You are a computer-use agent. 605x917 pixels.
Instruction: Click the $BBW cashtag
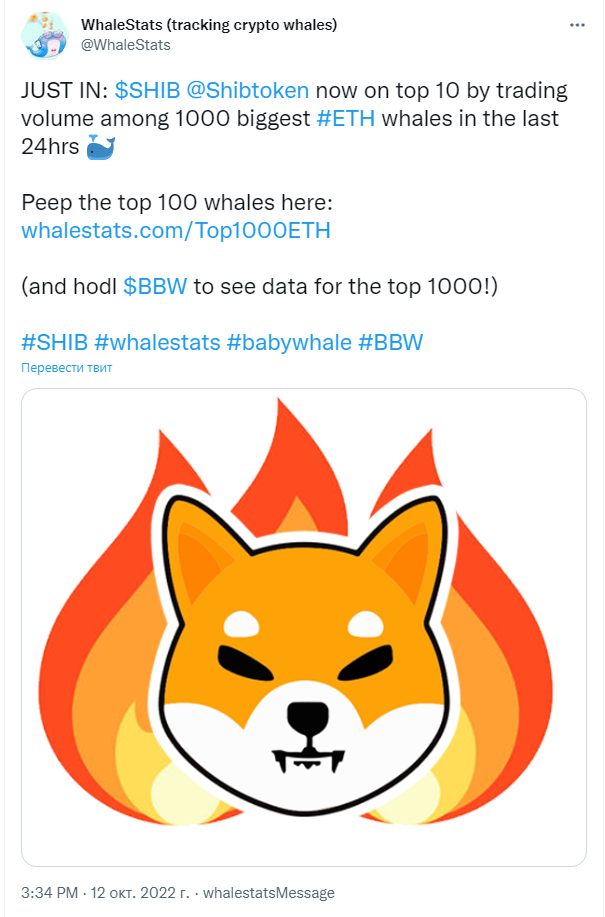pyautogui.click(x=155, y=287)
